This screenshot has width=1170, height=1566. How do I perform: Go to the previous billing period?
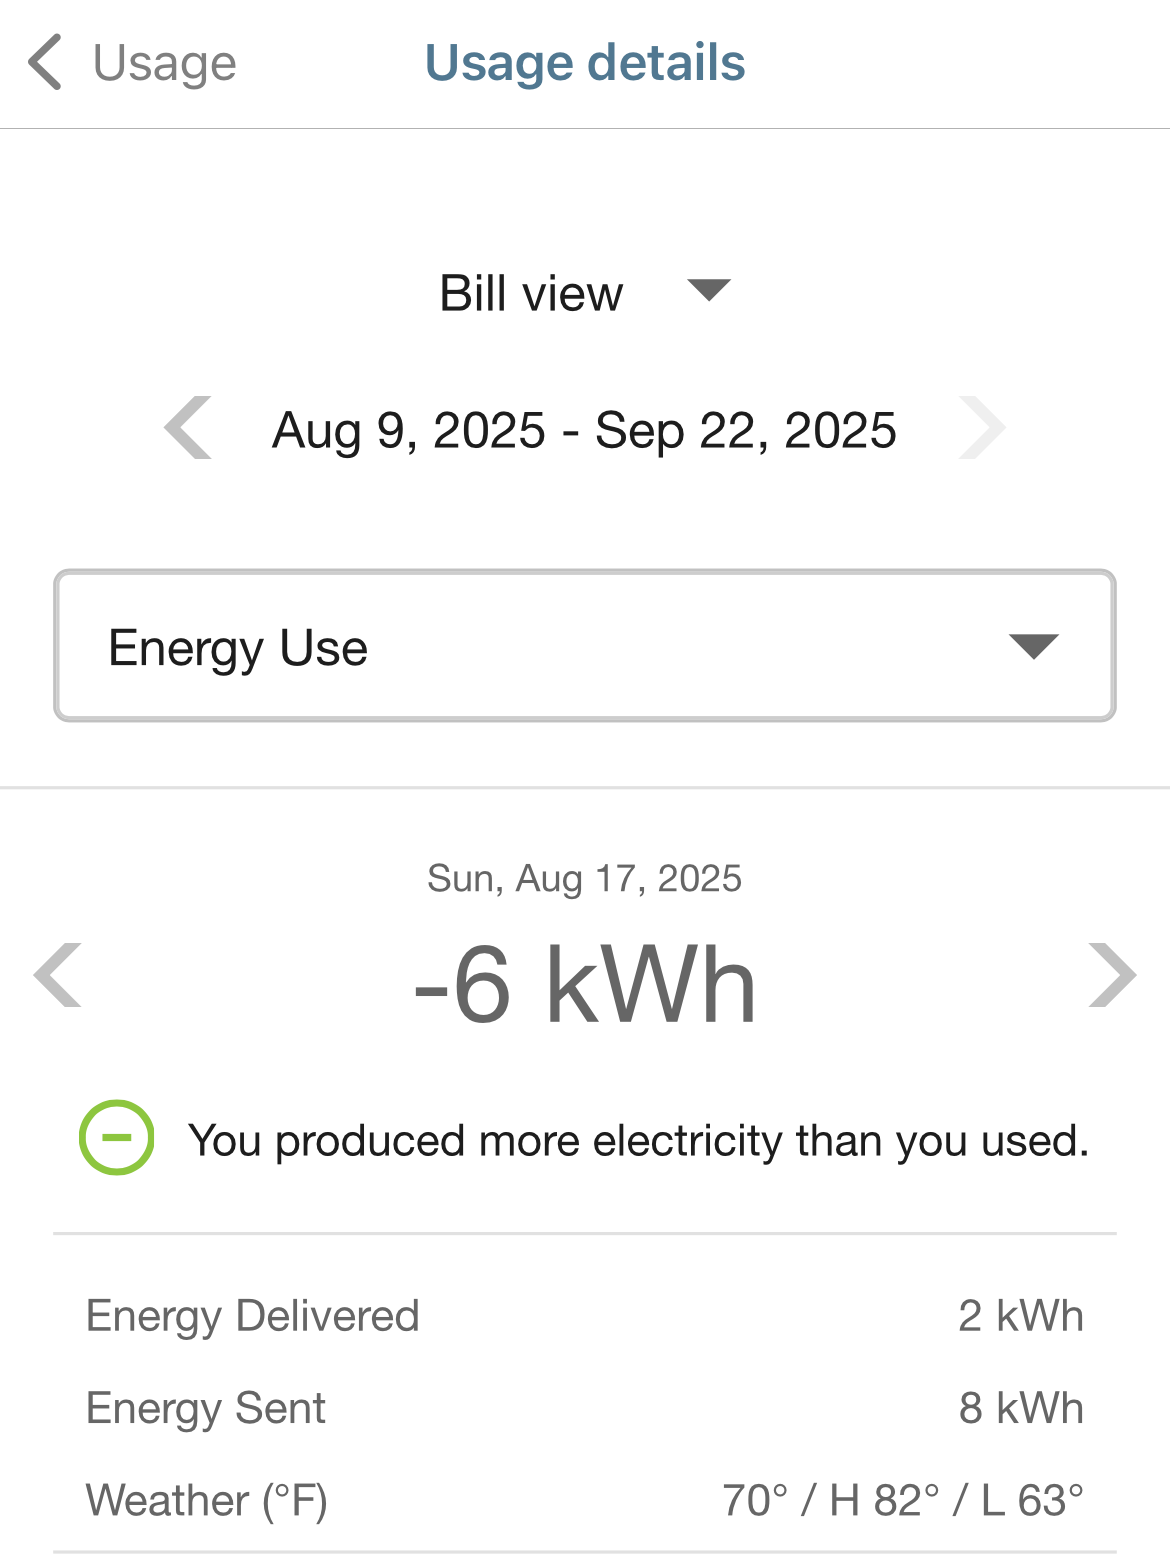click(x=189, y=428)
